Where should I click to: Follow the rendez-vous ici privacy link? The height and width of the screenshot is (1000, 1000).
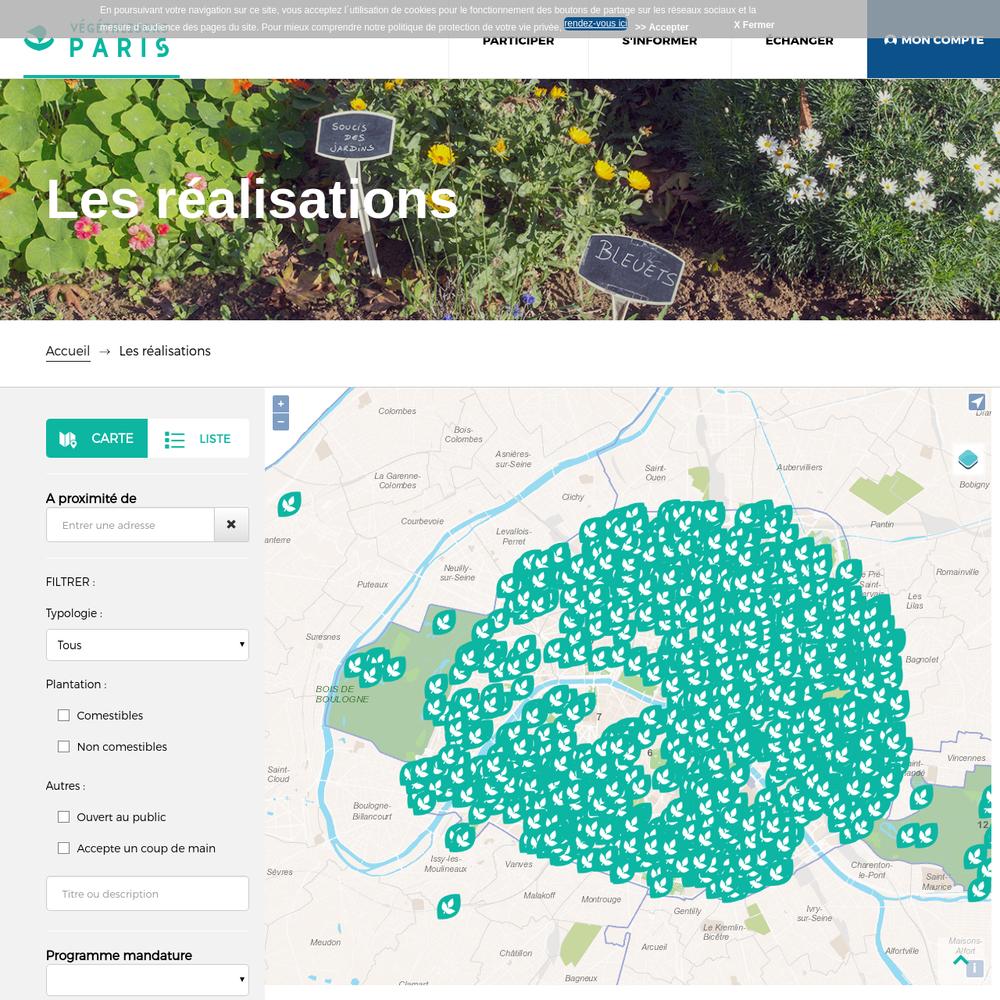(x=596, y=24)
